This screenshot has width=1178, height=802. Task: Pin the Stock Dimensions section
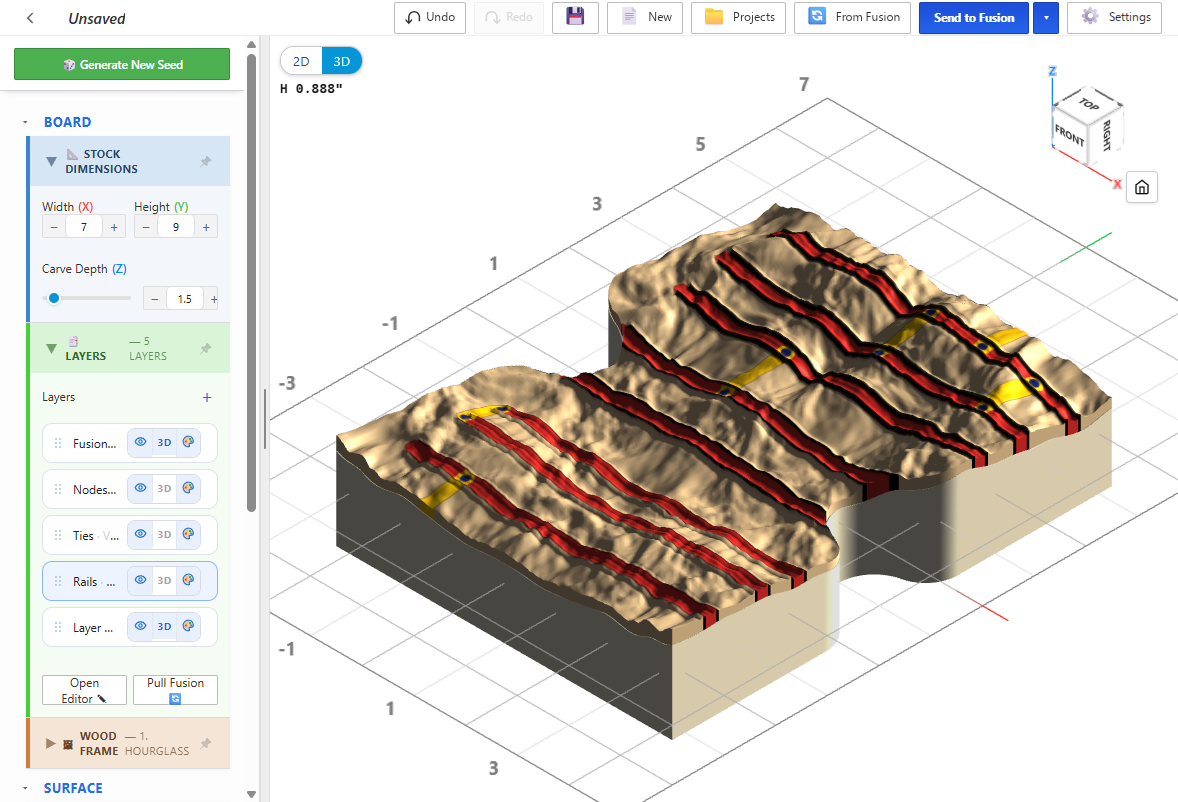[206, 161]
